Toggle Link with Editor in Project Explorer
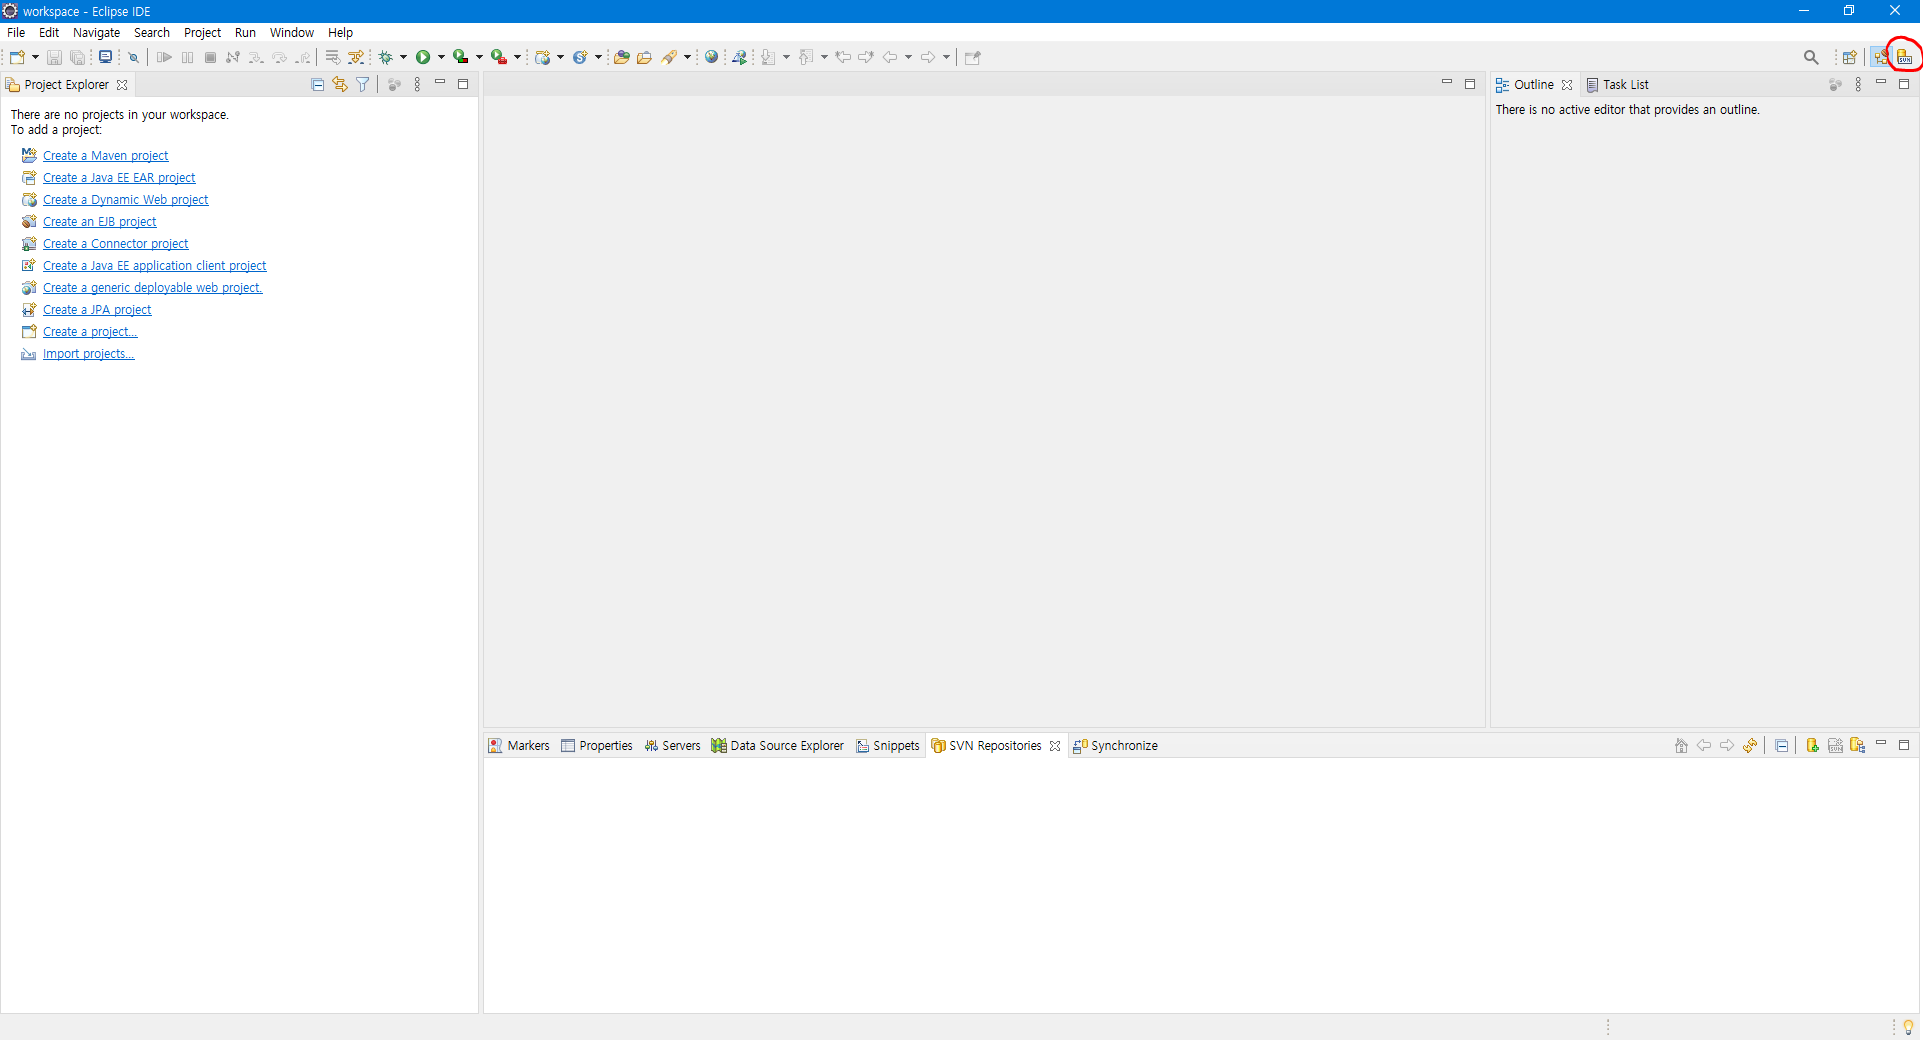The height and width of the screenshot is (1040, 1923). pos(340,85)
